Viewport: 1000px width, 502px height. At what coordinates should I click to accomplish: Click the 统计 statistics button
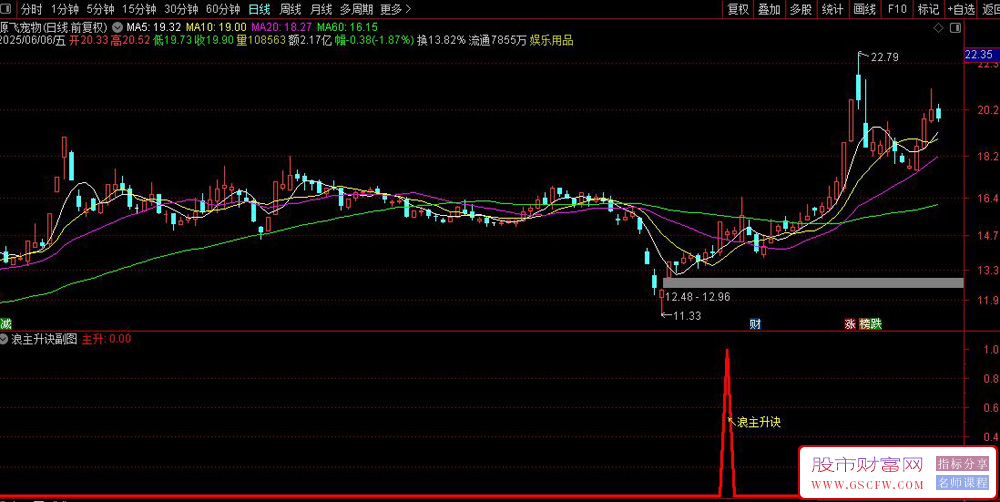point(832,9)
